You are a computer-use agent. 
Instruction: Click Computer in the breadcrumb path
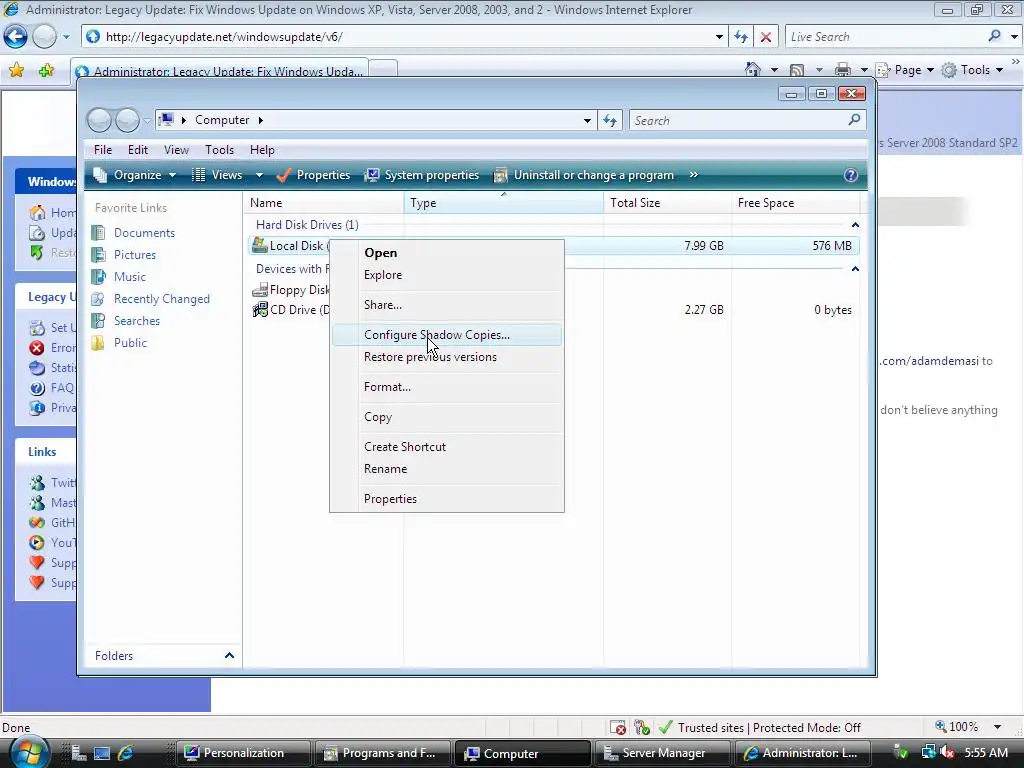222,120
